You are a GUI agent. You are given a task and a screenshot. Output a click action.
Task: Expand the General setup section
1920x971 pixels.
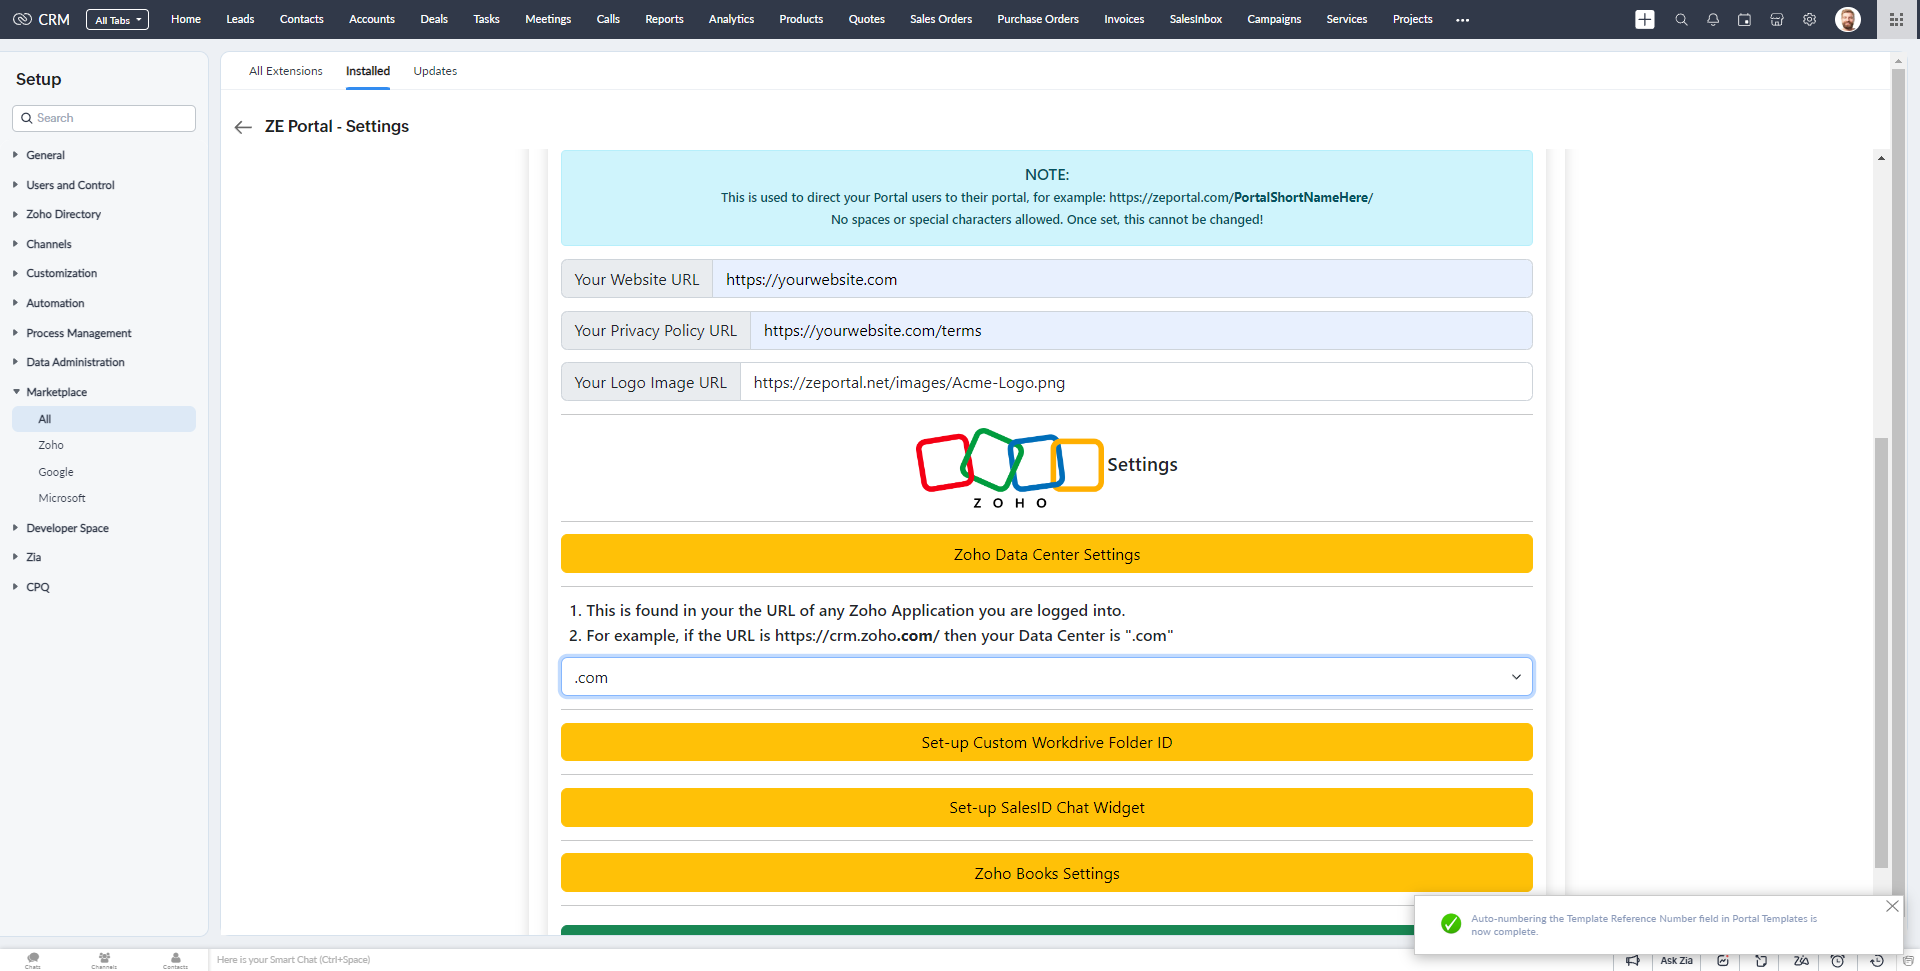coord(45,155)
